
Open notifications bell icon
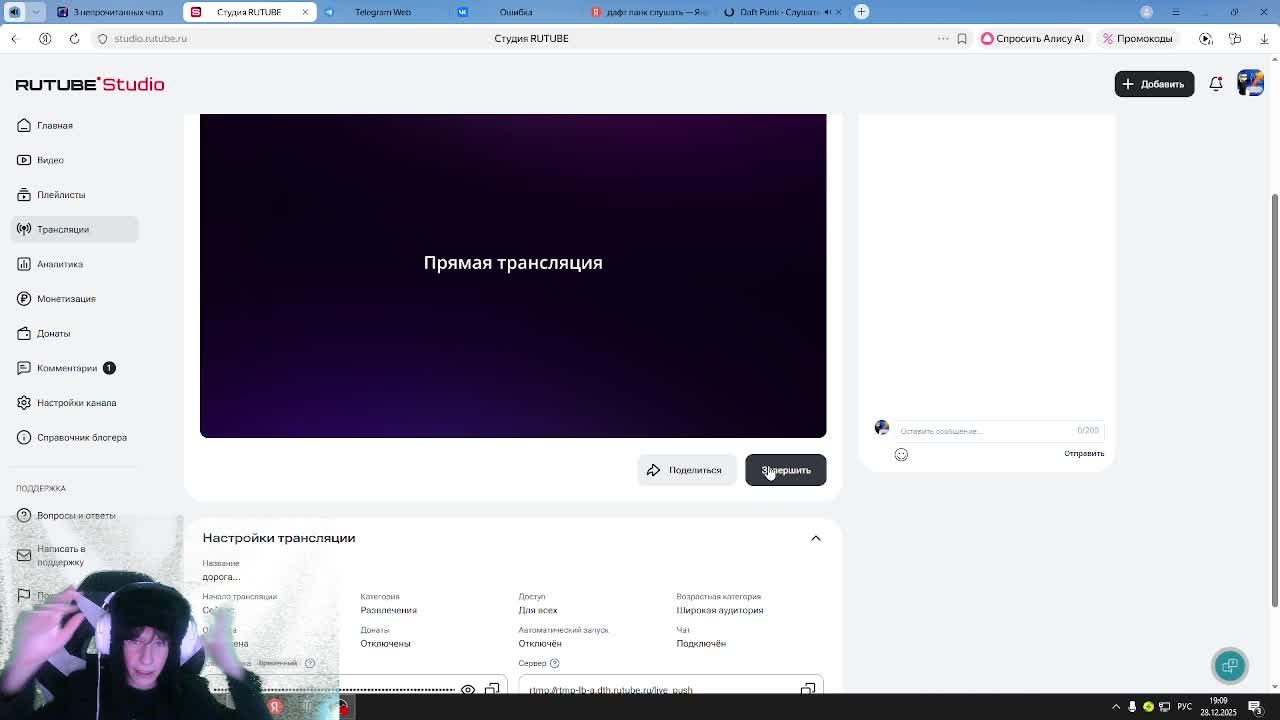[x=1216, y=84]
